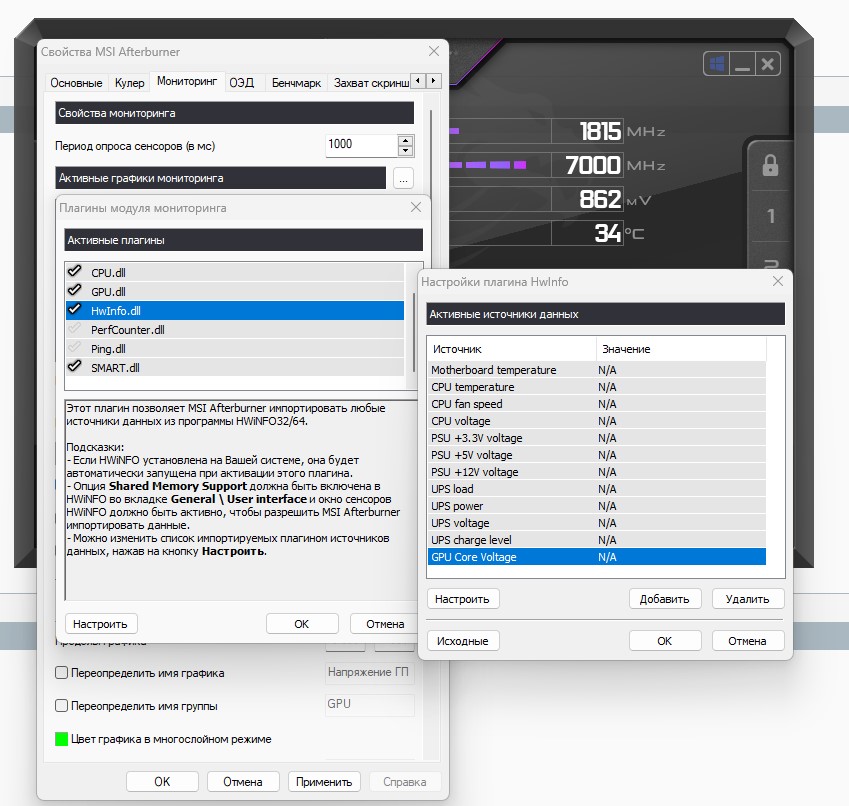The image size is (849, 806).
Task: Check 'Переопределить имя графика' checkbox
Action: tap(62, 673)
